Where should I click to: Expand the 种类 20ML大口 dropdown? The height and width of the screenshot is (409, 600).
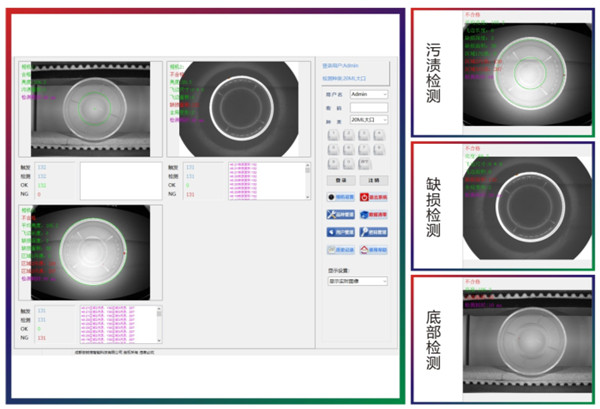click(368, 120)
